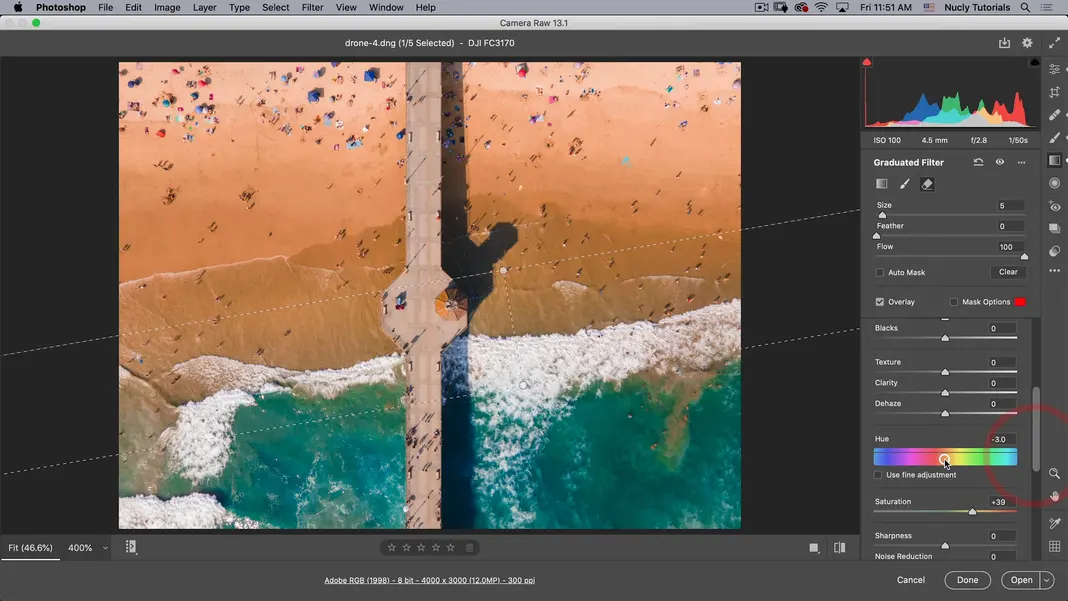Screen dimensions: 1068x601
Task: Rate image with the first star
Action: click(392, 547)
